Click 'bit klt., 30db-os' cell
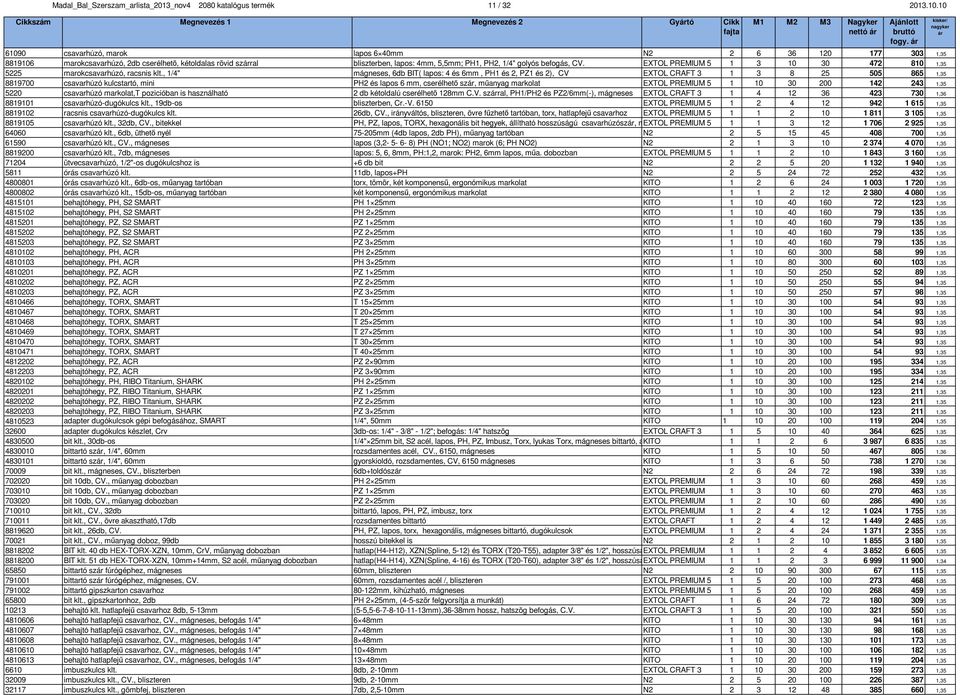Viewport: 960px width, 695px height. (x=89, y=441)
